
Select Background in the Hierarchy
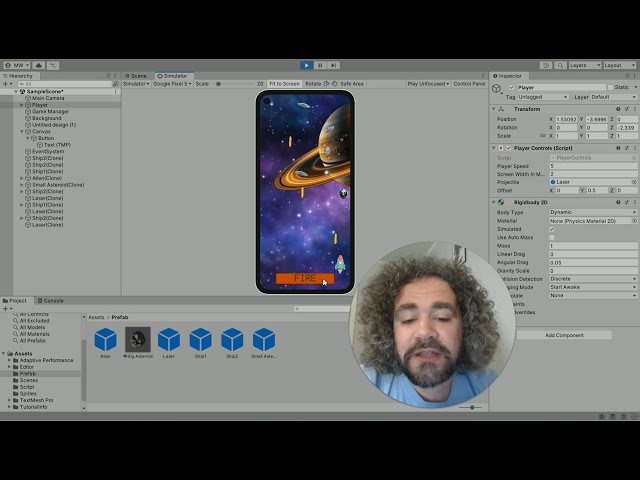47,118
